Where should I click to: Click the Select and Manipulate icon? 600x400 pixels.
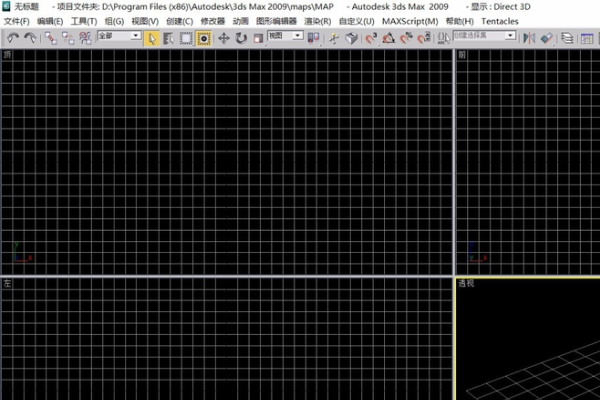point(334,38)
